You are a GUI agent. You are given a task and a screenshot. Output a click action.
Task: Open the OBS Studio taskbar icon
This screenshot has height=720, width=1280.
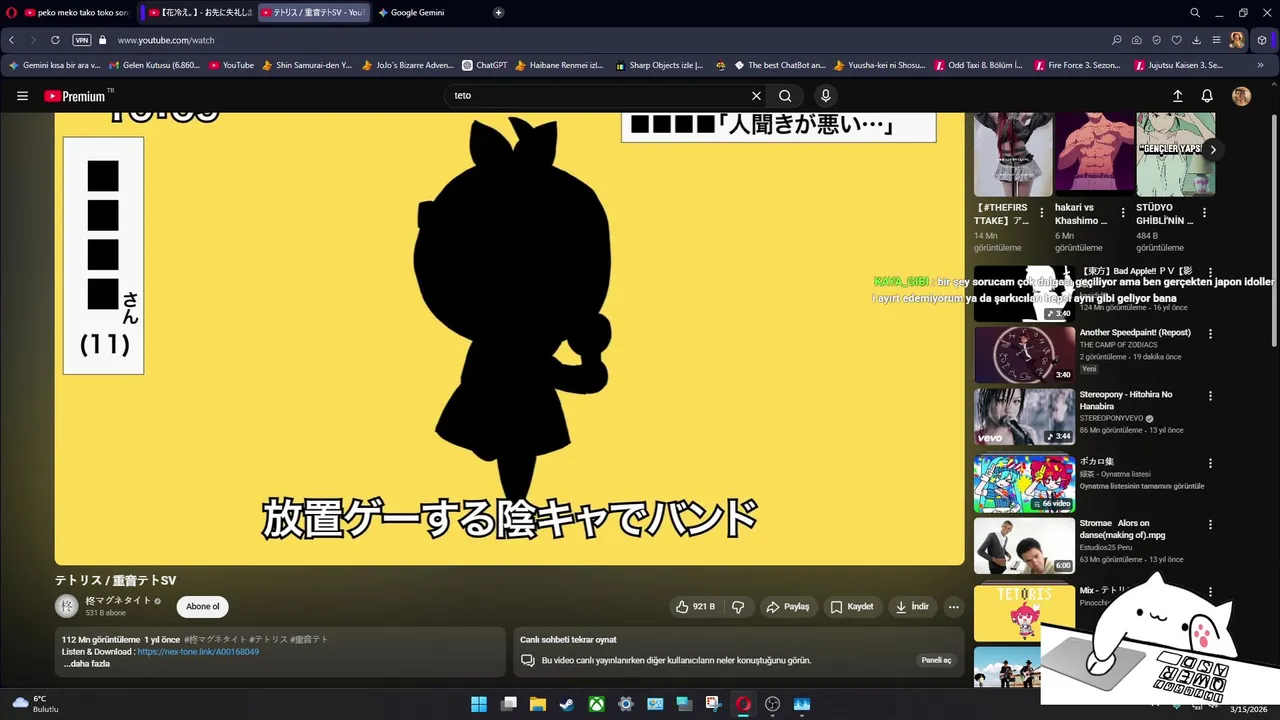click(772, 704)
